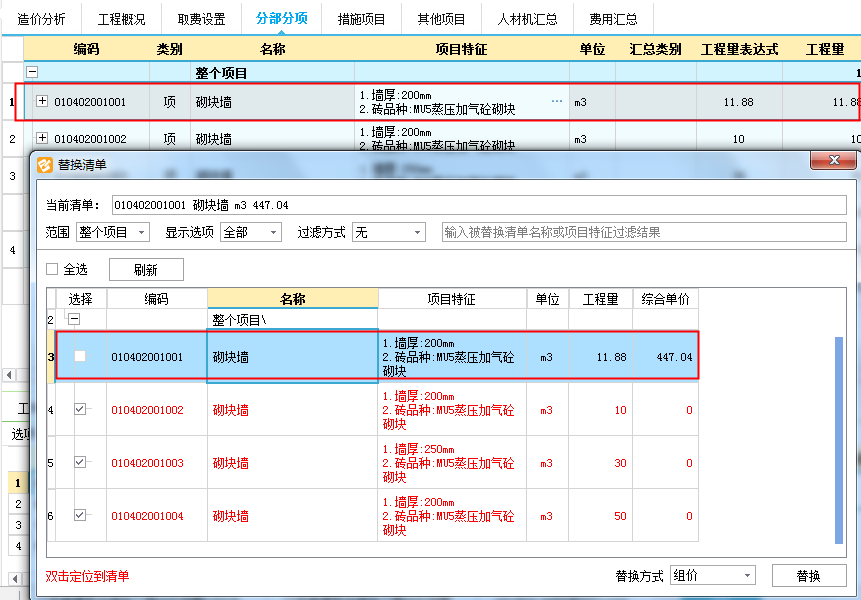Close the 替换清单 dialog

pyautogui.click(x=832, y=162)
